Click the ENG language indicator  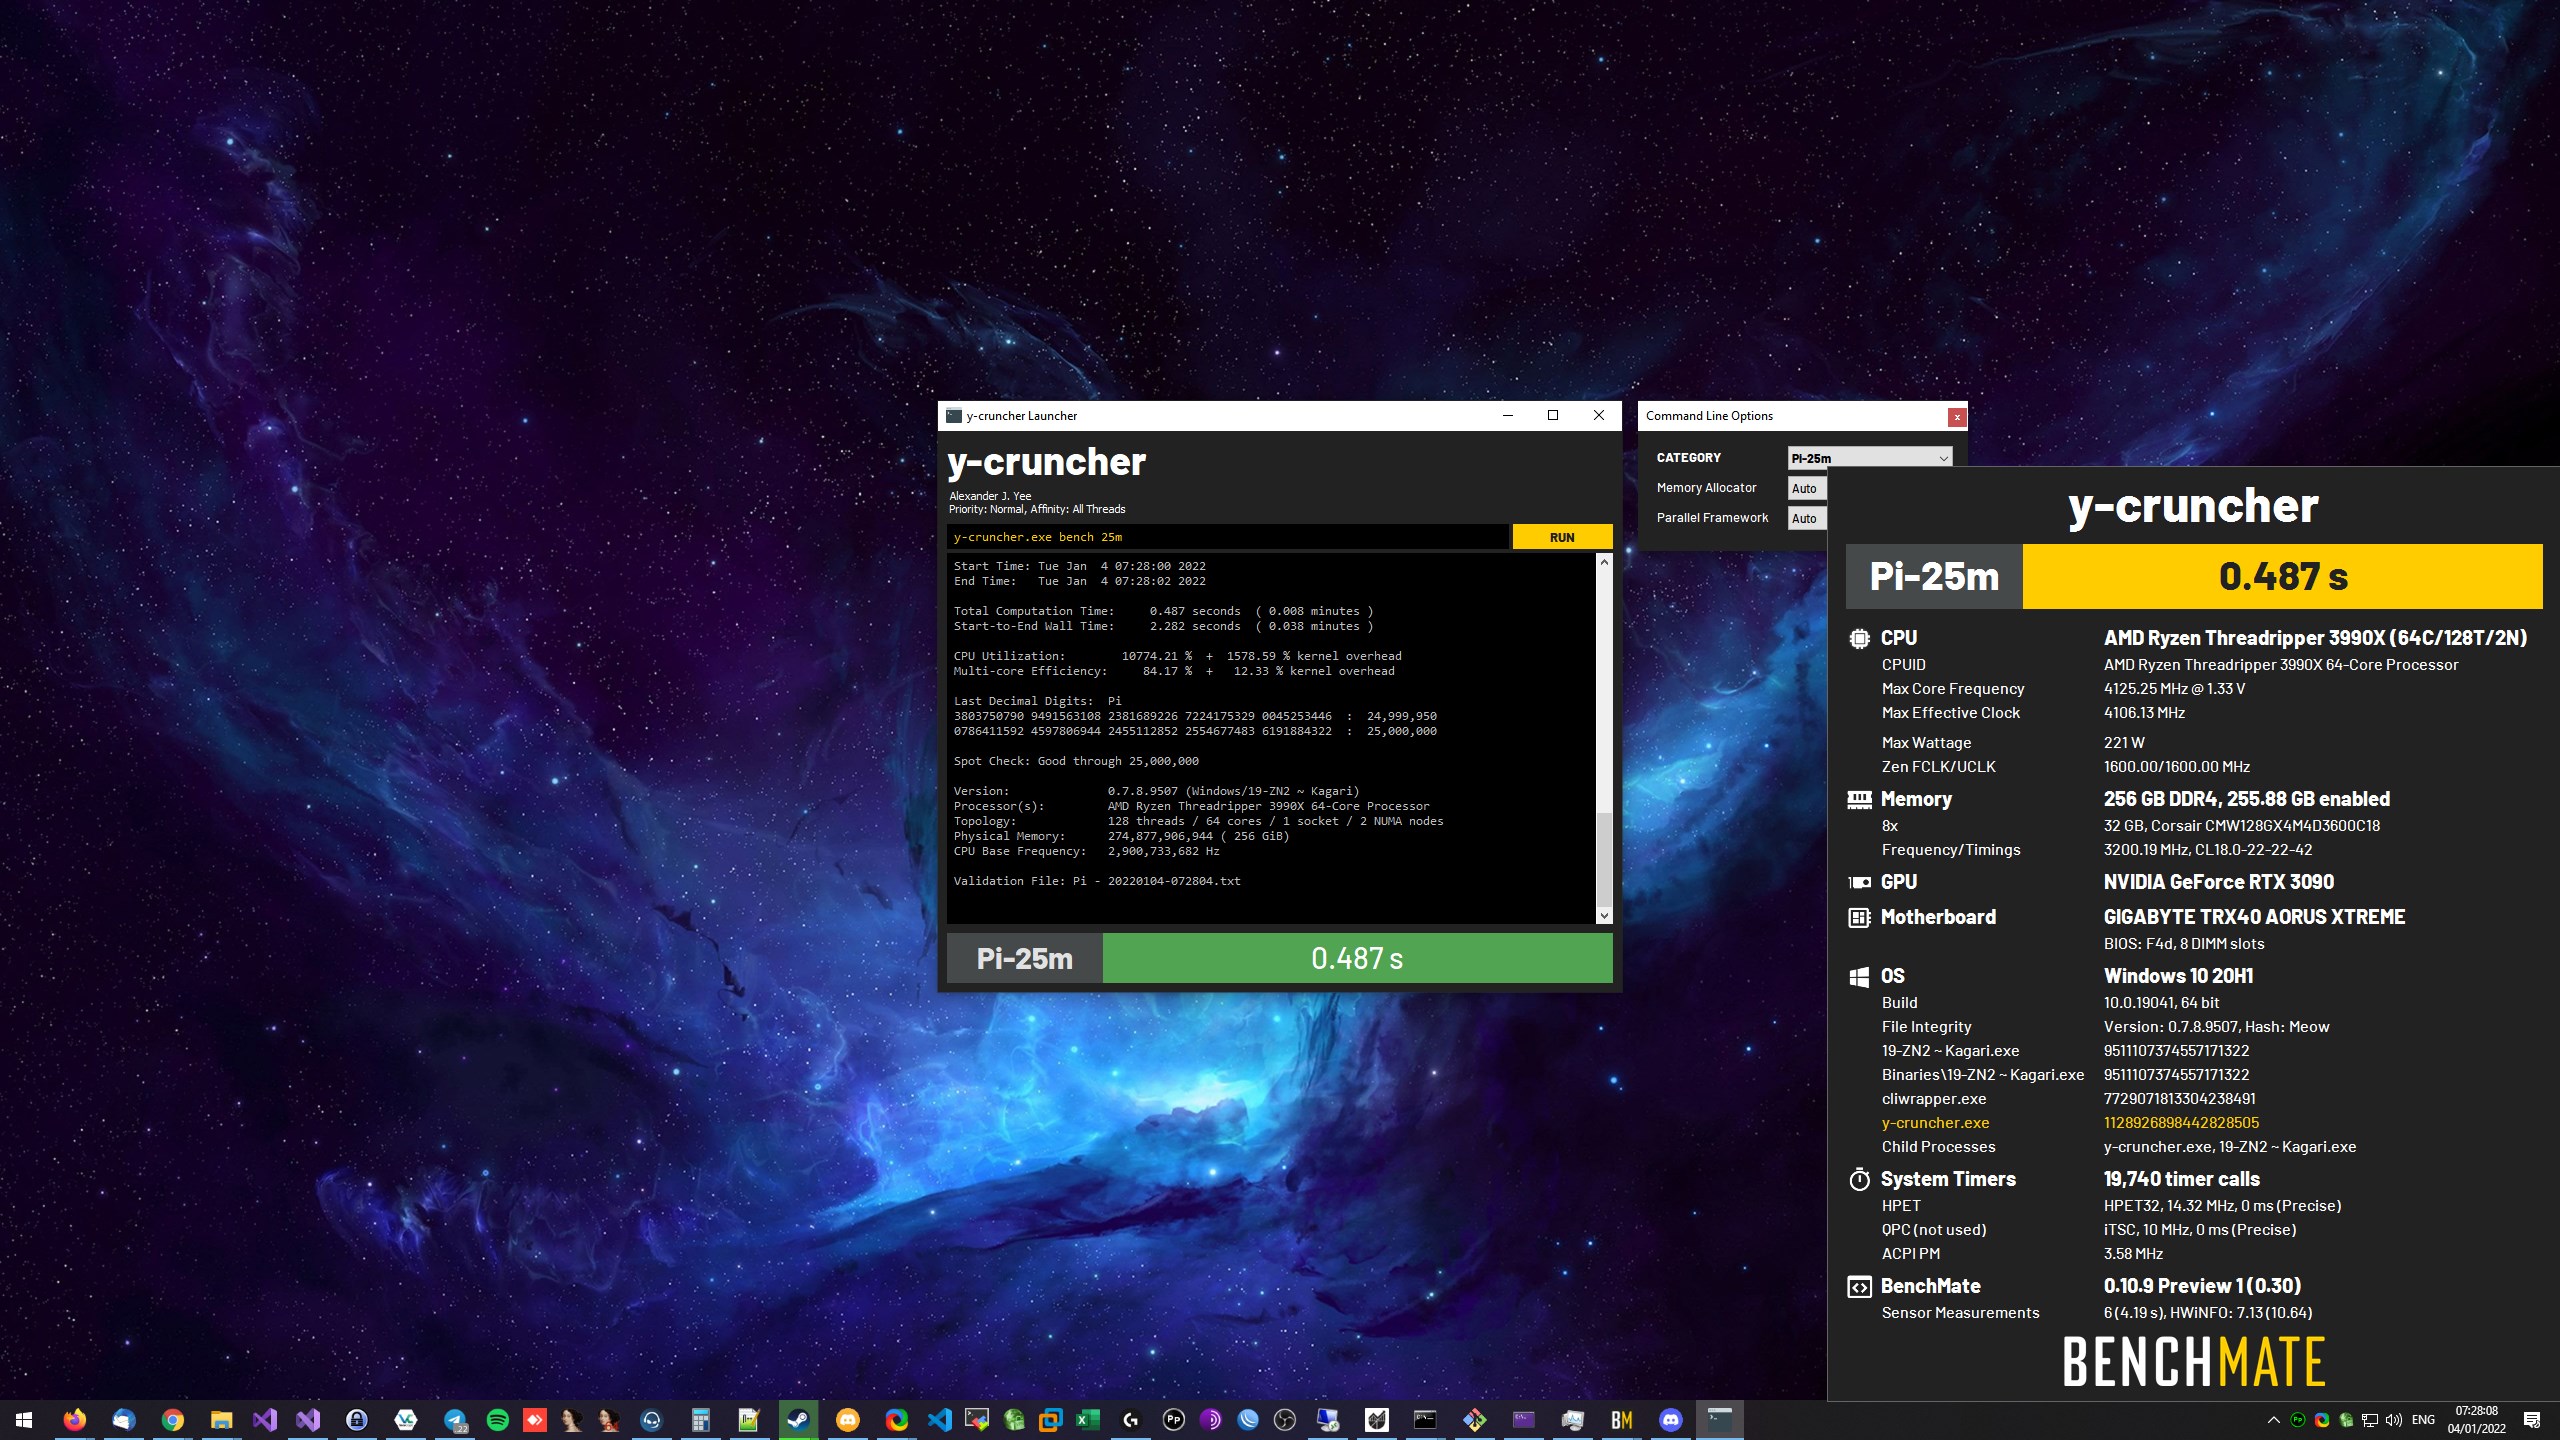click(2423, 1420)
